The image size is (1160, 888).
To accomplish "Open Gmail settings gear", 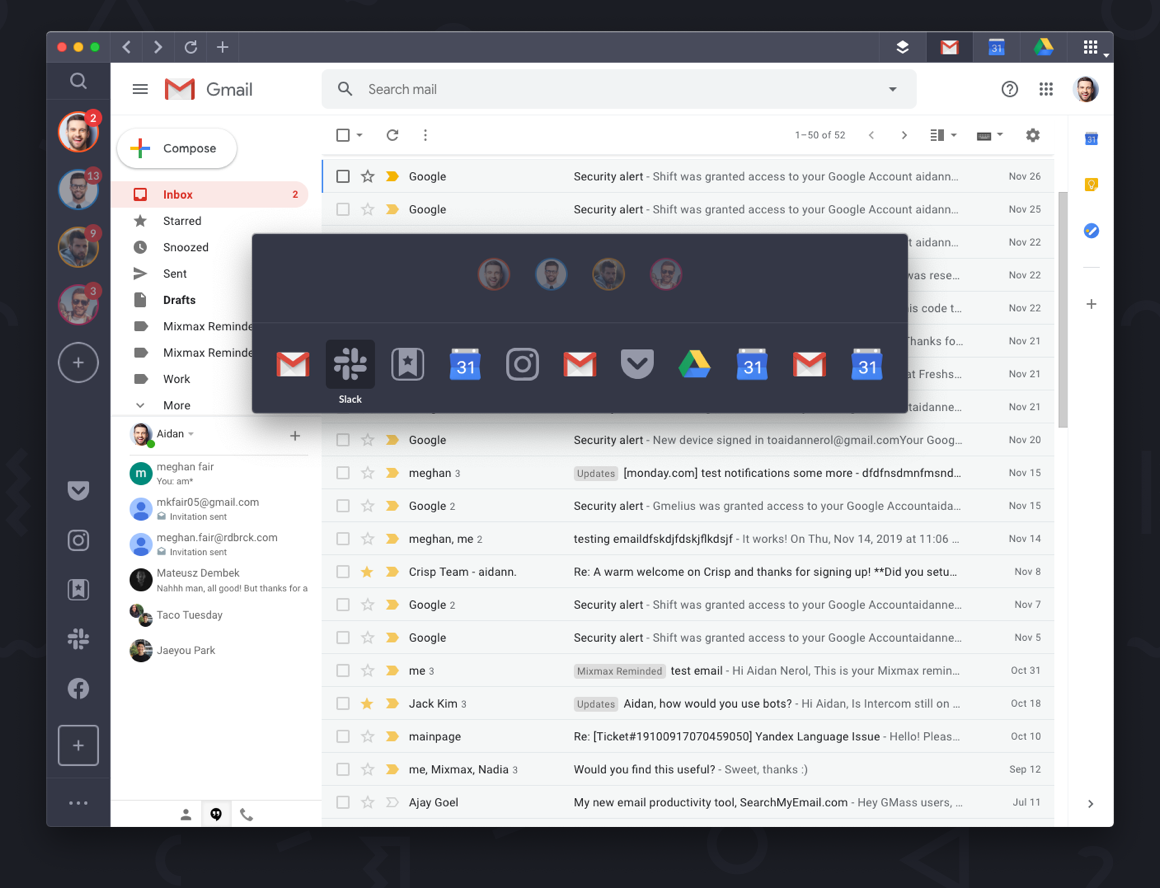I will pyautogui.click(x=1033, y=135).
